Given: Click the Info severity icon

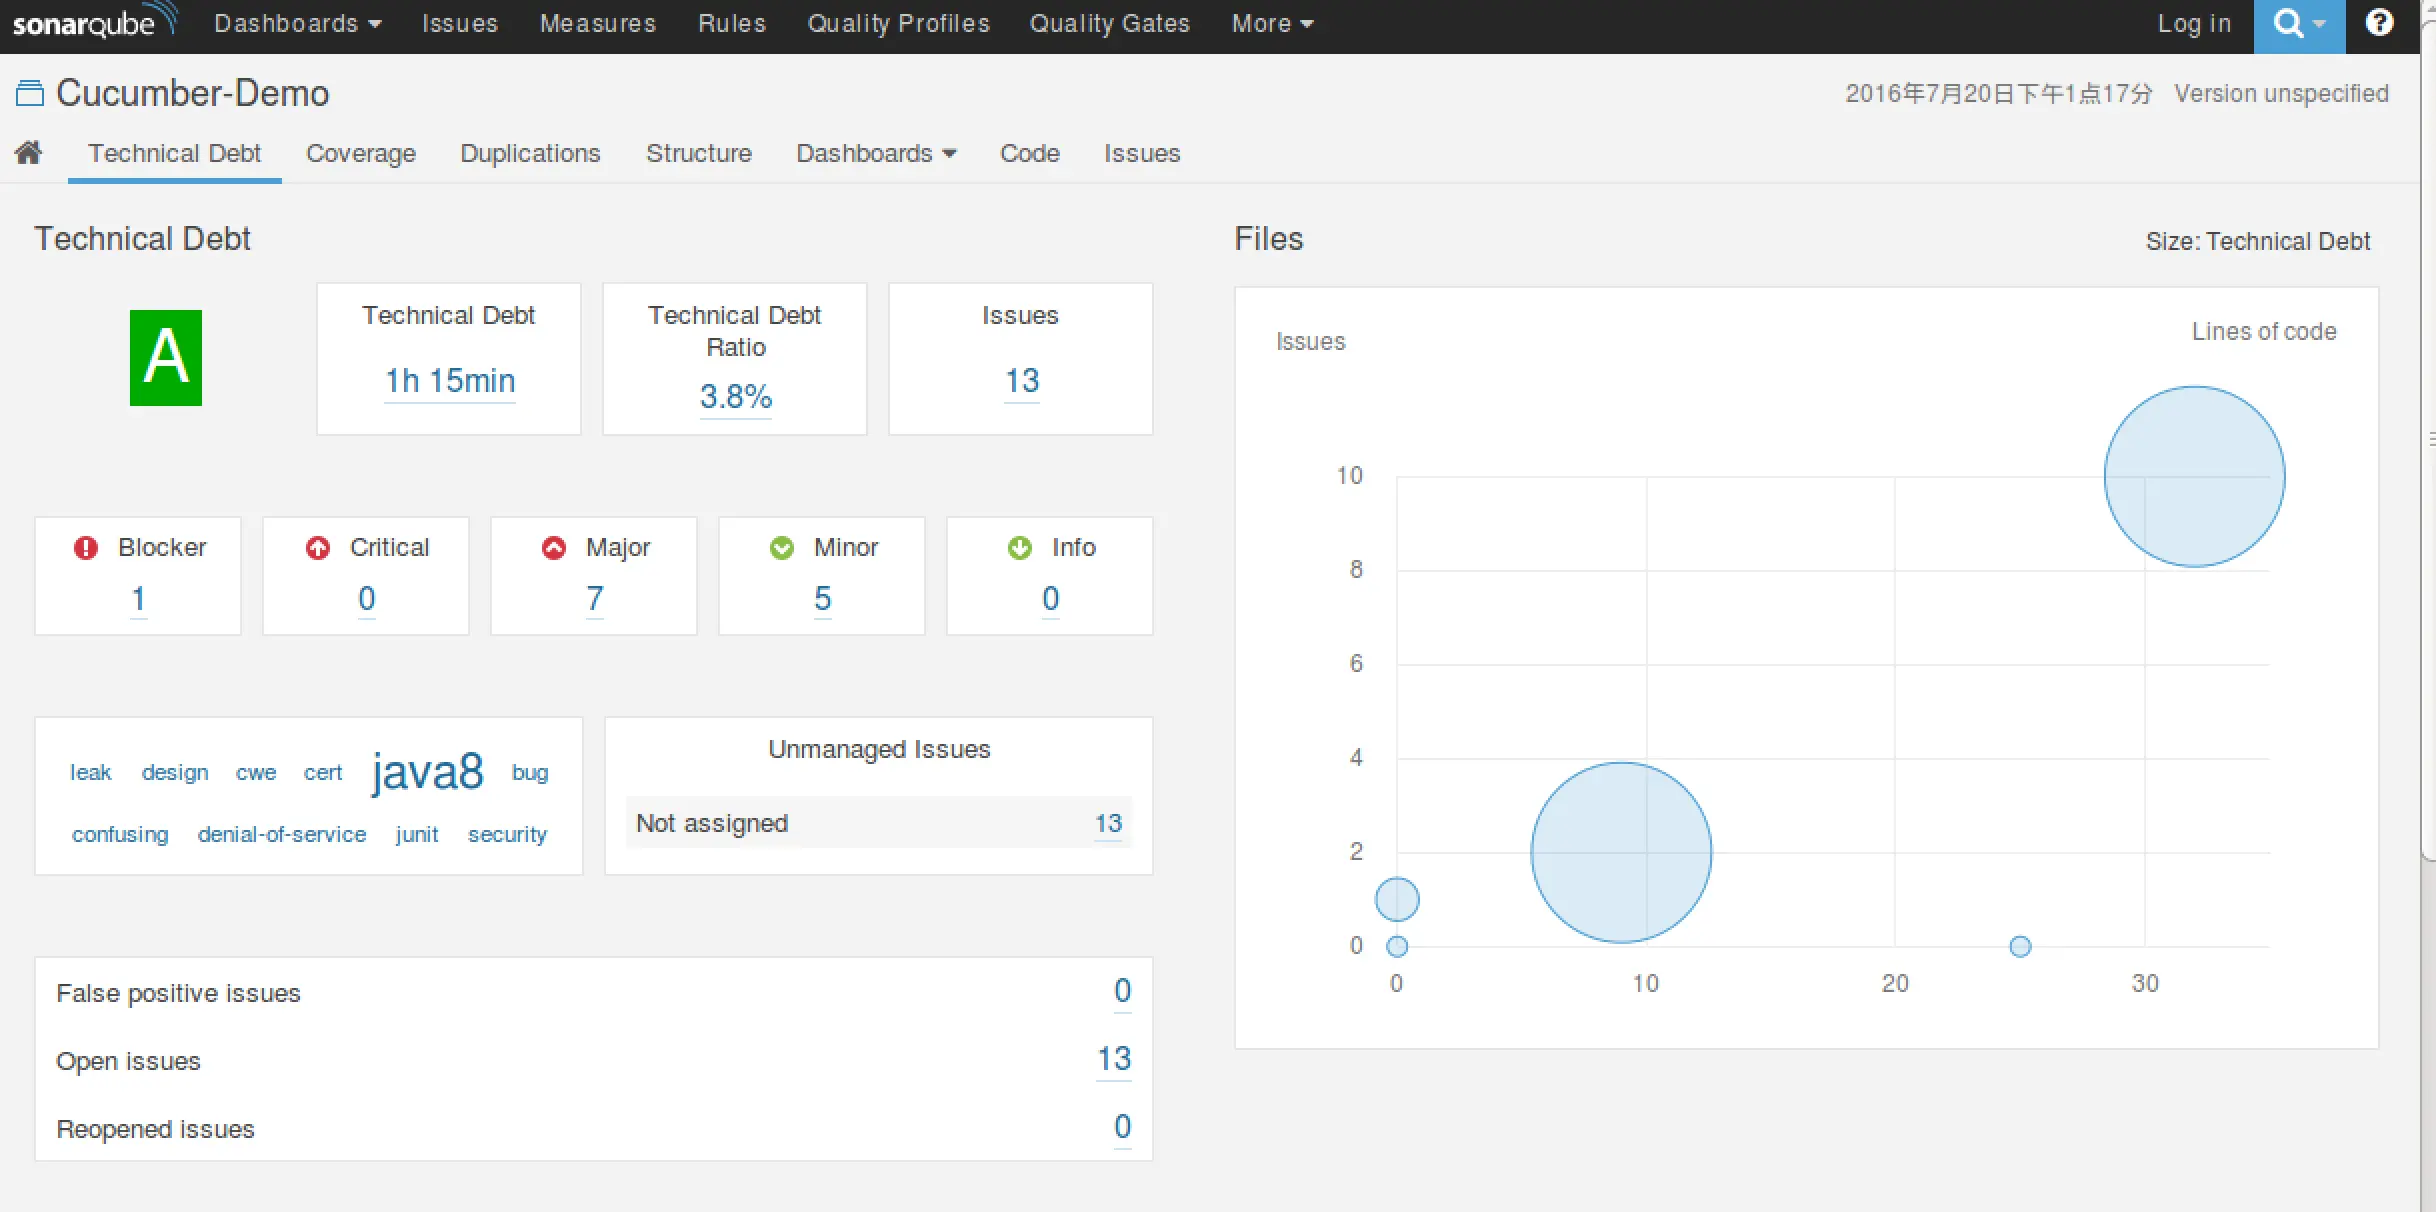Looking at the screenshot, I should pos(1020,547).
